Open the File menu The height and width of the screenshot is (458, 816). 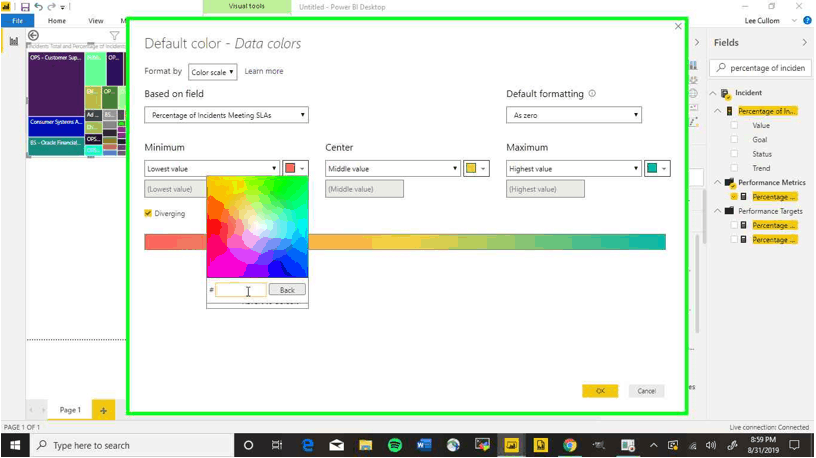click(17, 20)
